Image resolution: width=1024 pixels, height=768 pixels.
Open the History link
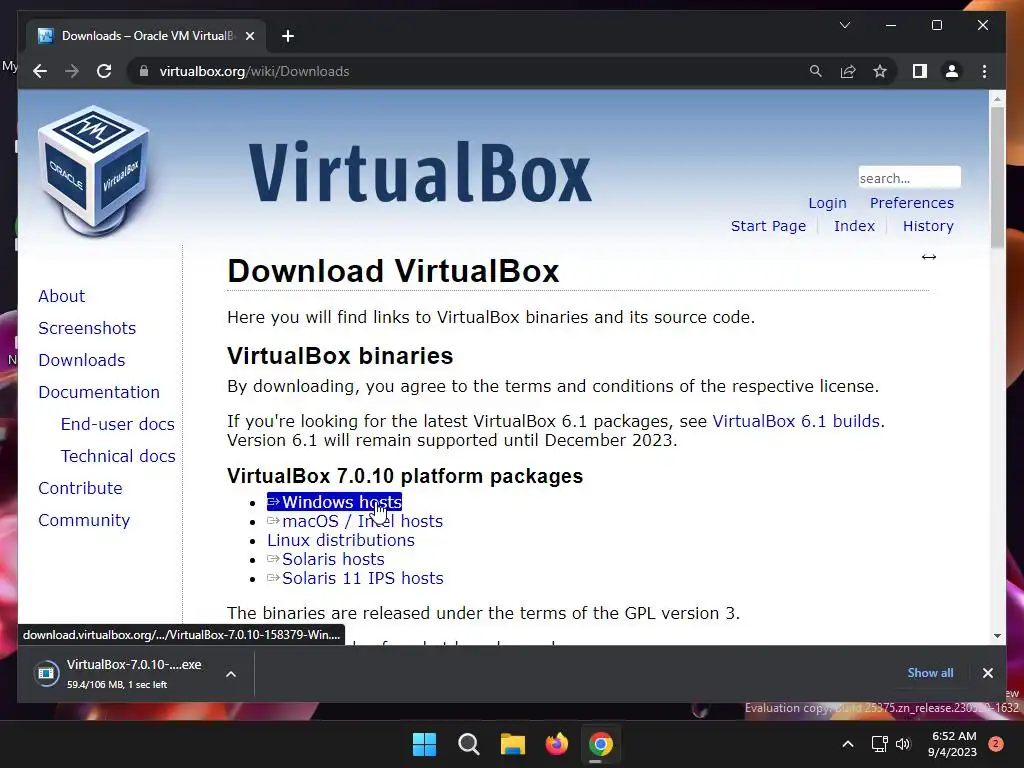pyautogui.click(x=928, y=226)
